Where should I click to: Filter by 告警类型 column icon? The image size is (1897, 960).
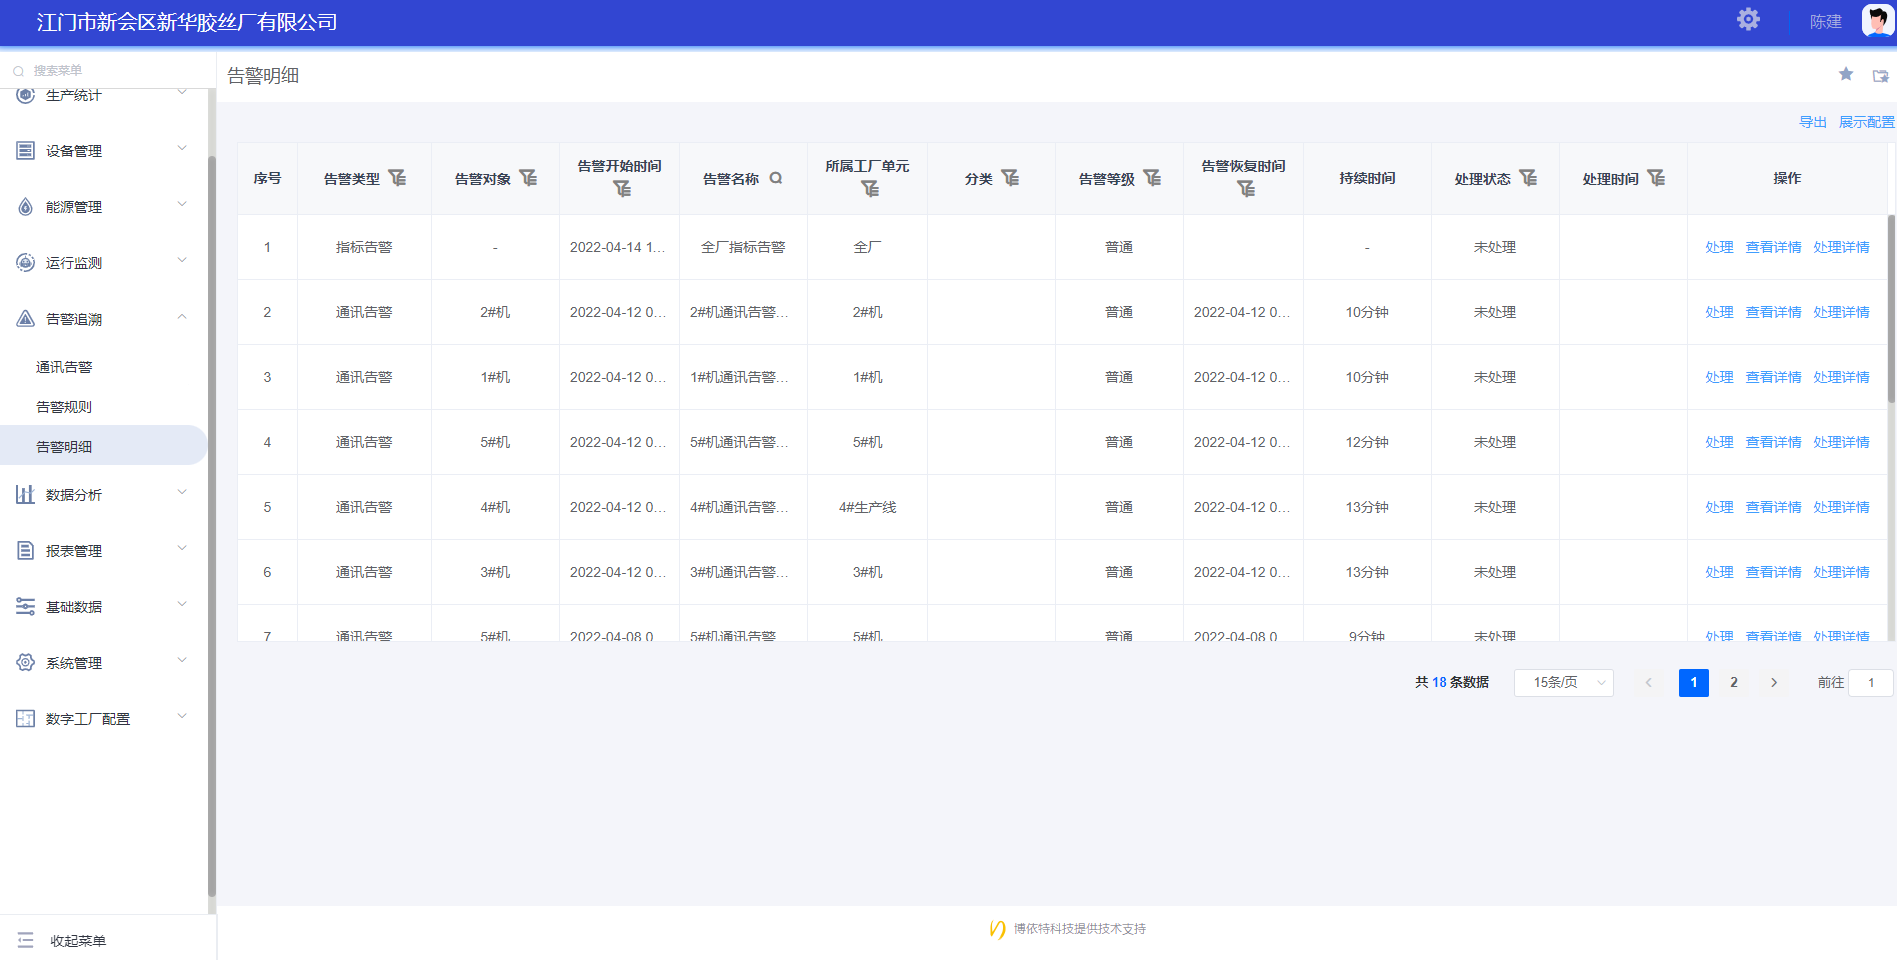click(x=397, y=178)
